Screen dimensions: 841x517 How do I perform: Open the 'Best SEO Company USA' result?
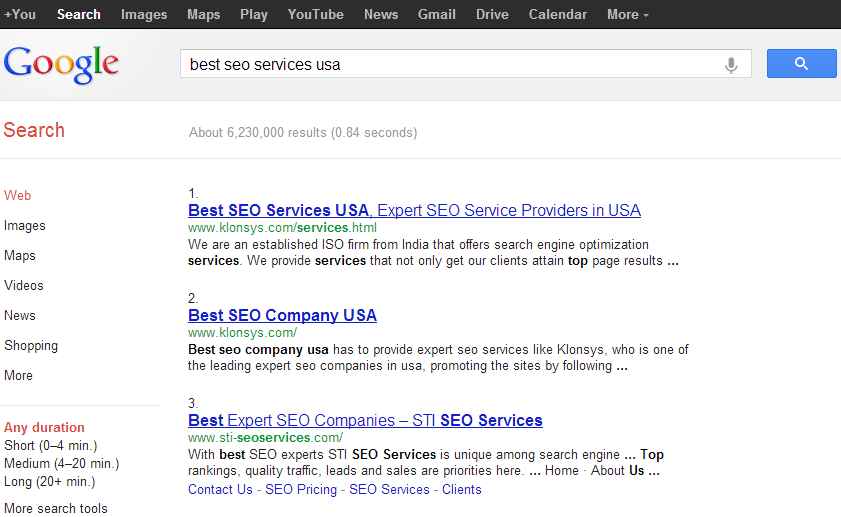(282, 315)
